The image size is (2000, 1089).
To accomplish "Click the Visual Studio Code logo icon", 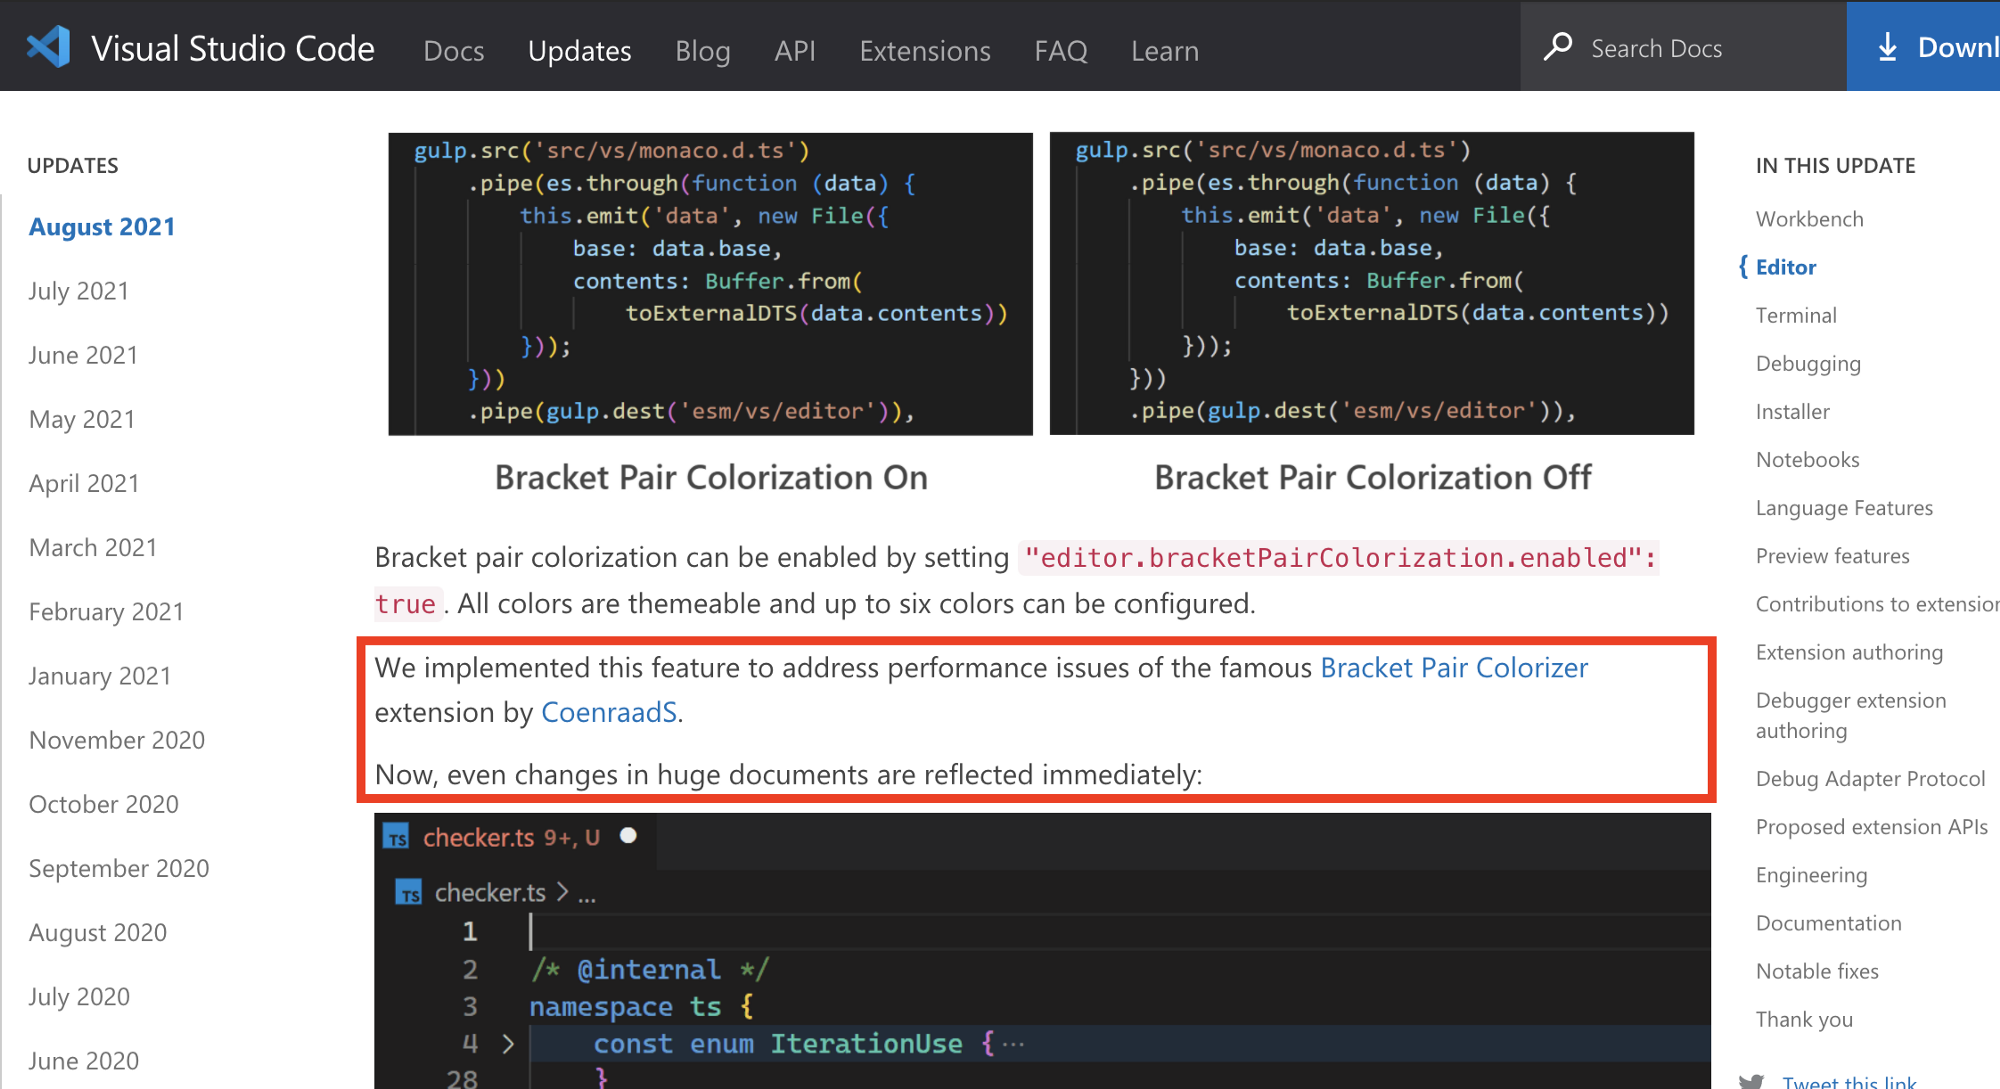I will [48, 47].
